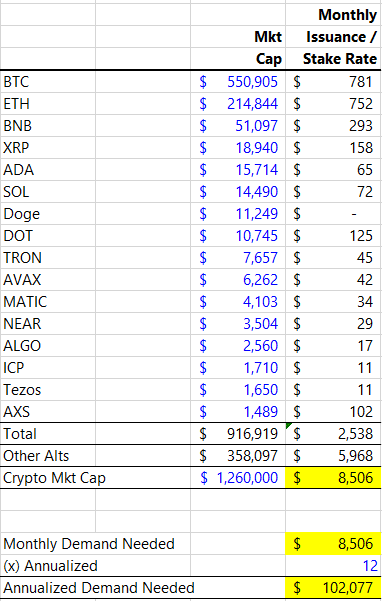
Task: Click the green error indicator on Total cell
Action: point(289,425)
